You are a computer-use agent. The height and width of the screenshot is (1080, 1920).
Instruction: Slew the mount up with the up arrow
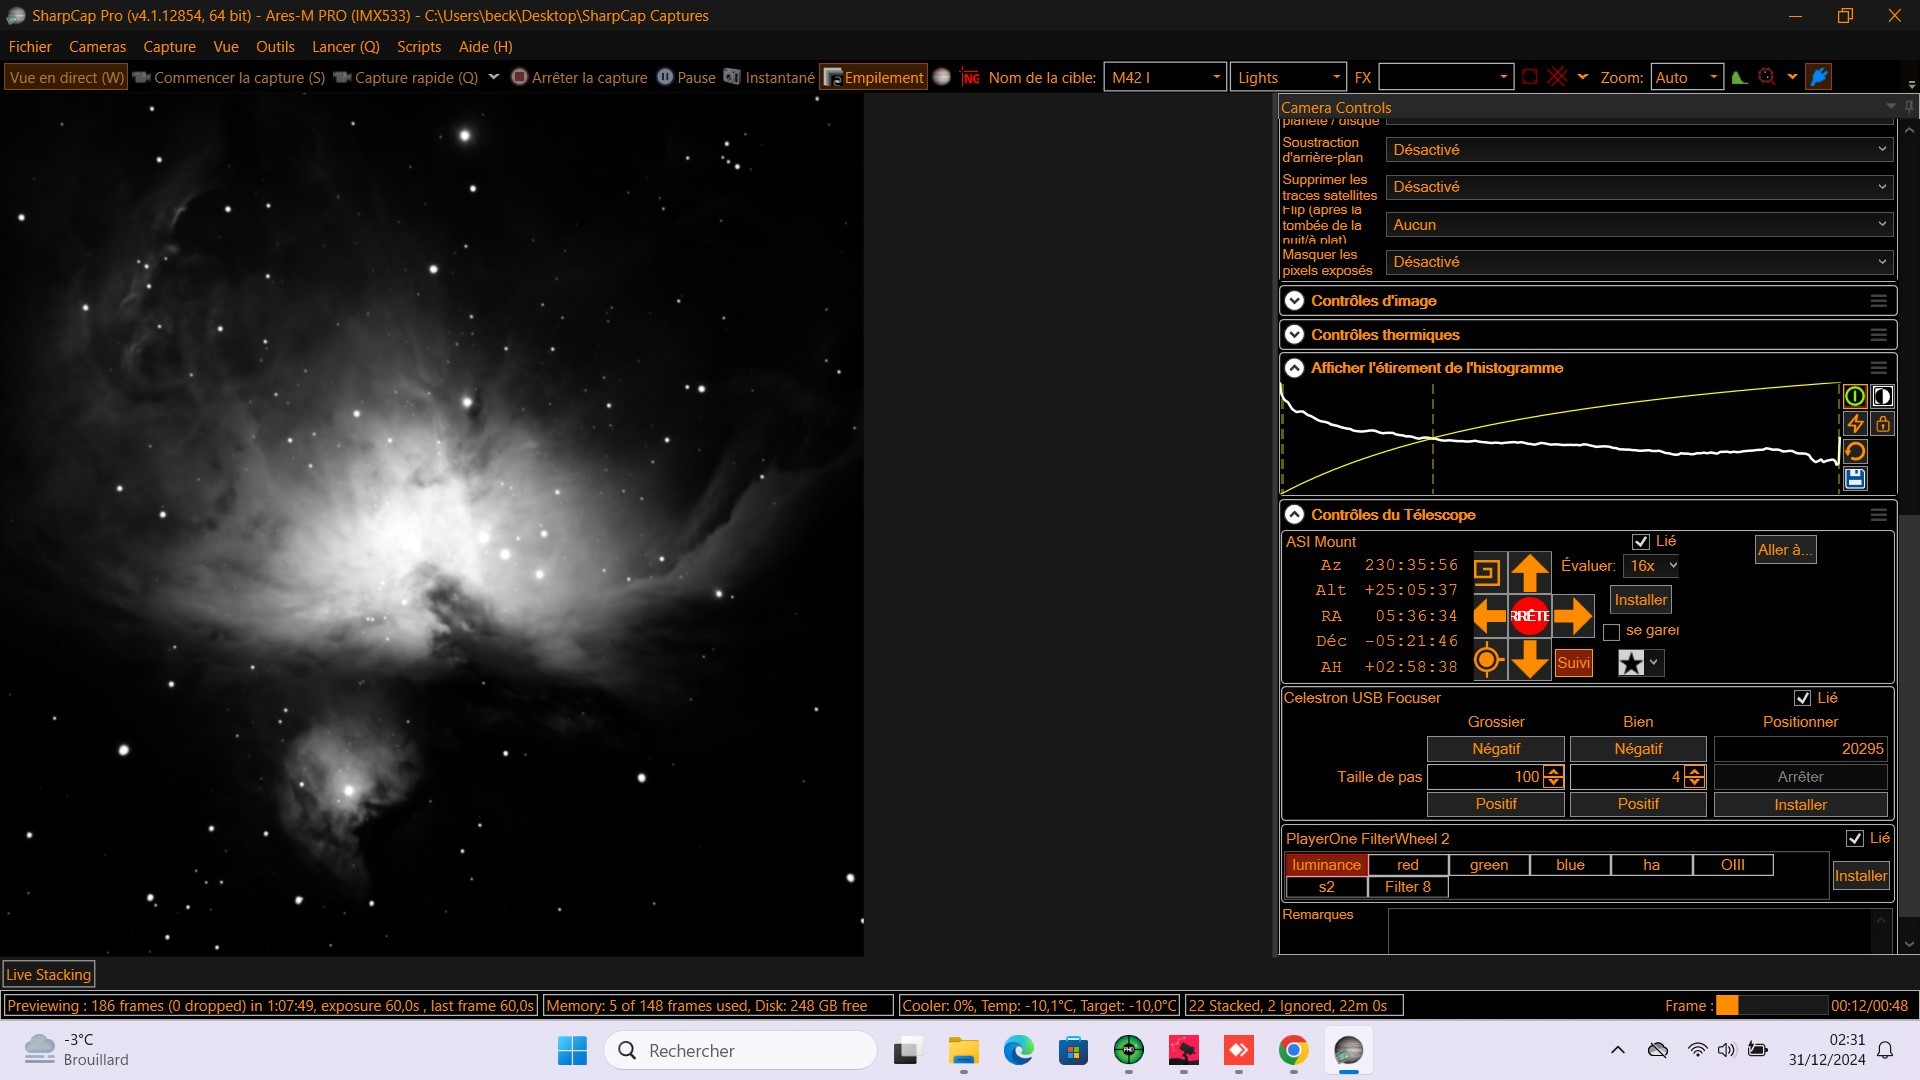coord(1530,573)
